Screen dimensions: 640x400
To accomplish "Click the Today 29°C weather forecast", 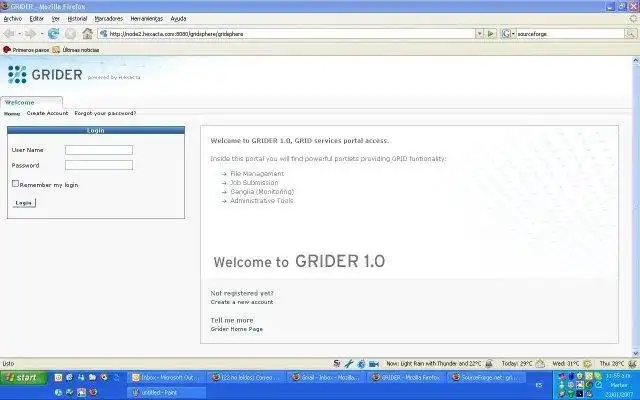I will pyautogui.click(x=523, y=363).
